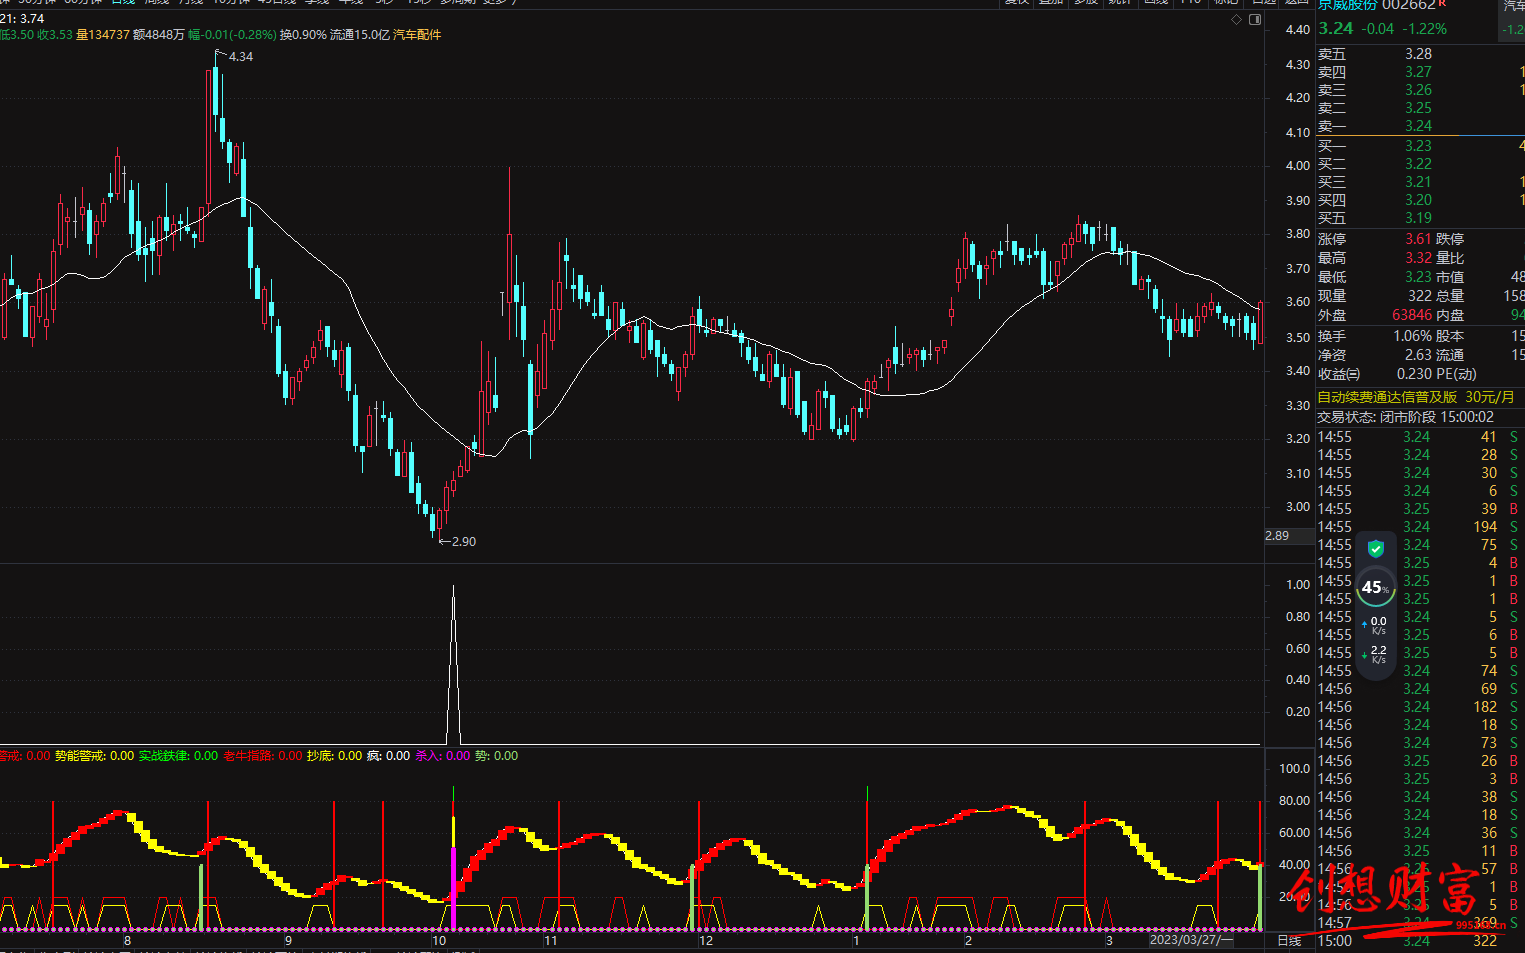The image size is (1525, 953).
Task: Click the 老牛指路: 0.00 indicator label
Action: point(262,756)
